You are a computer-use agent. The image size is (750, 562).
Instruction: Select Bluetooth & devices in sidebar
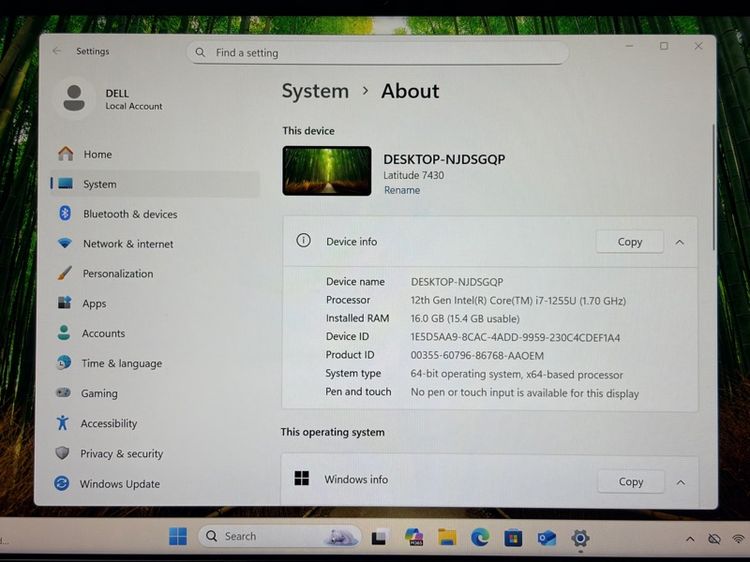(155, 214)
